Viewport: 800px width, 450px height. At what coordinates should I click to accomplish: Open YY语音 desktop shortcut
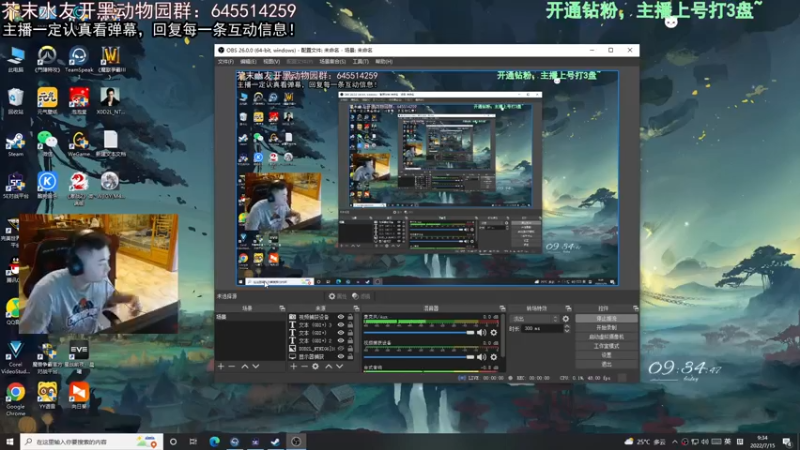coord(47,395)
